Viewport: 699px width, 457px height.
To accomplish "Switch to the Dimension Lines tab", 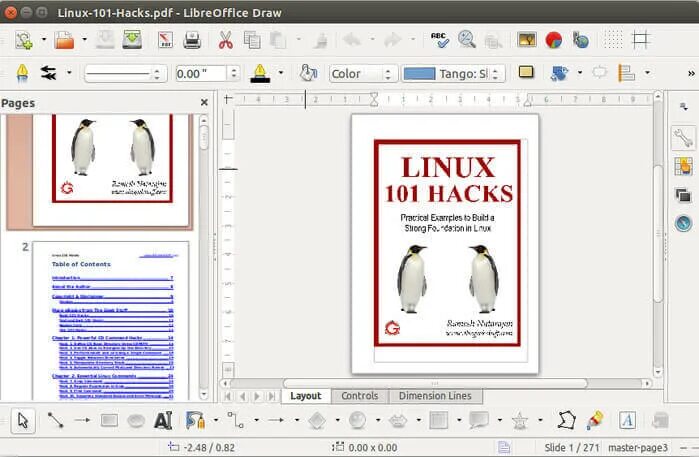I will pos(435,396).
